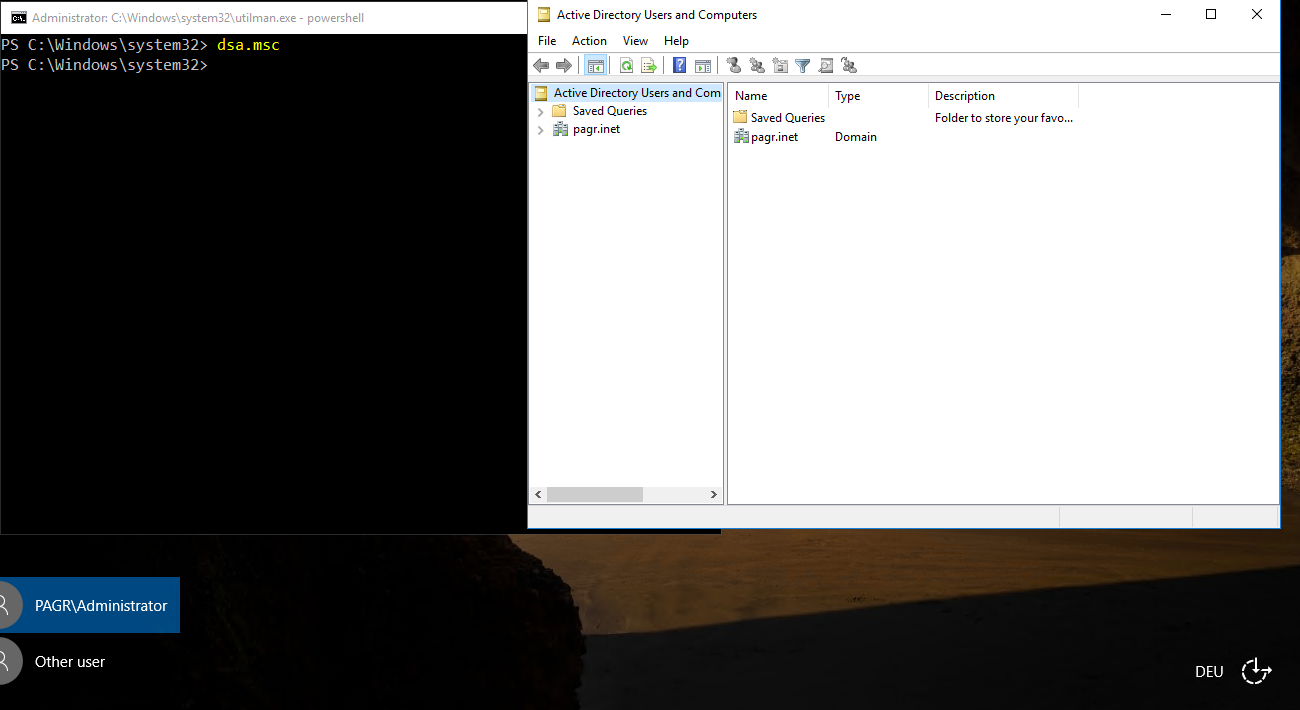Select PAGR\Administrator on the login screen
The image size is (1300, 710).
tap(100, 605)
